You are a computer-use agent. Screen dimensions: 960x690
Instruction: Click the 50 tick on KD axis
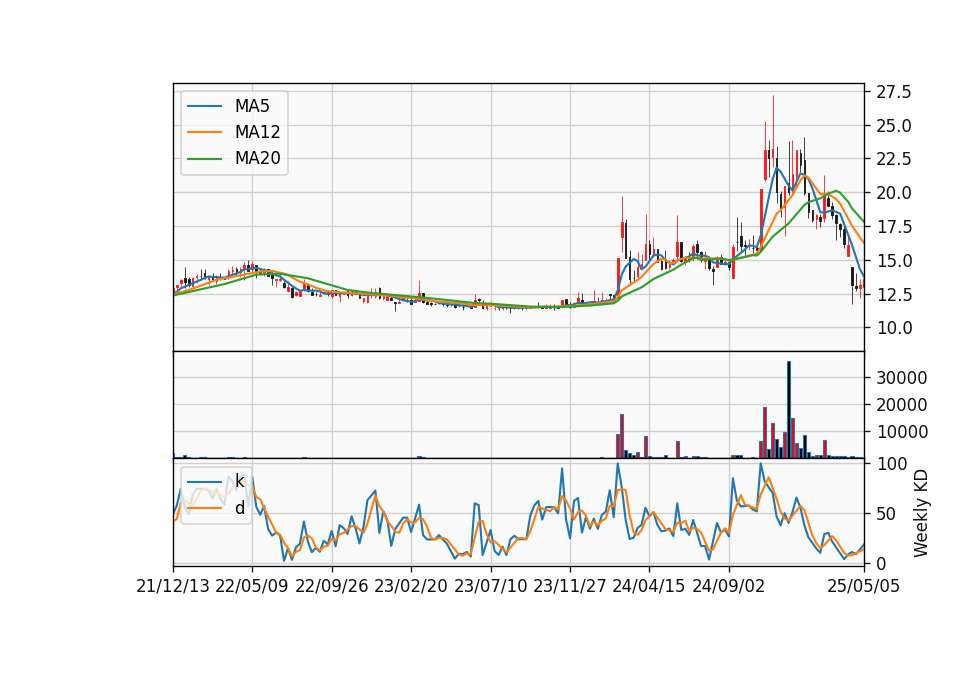tap(886, 514)
